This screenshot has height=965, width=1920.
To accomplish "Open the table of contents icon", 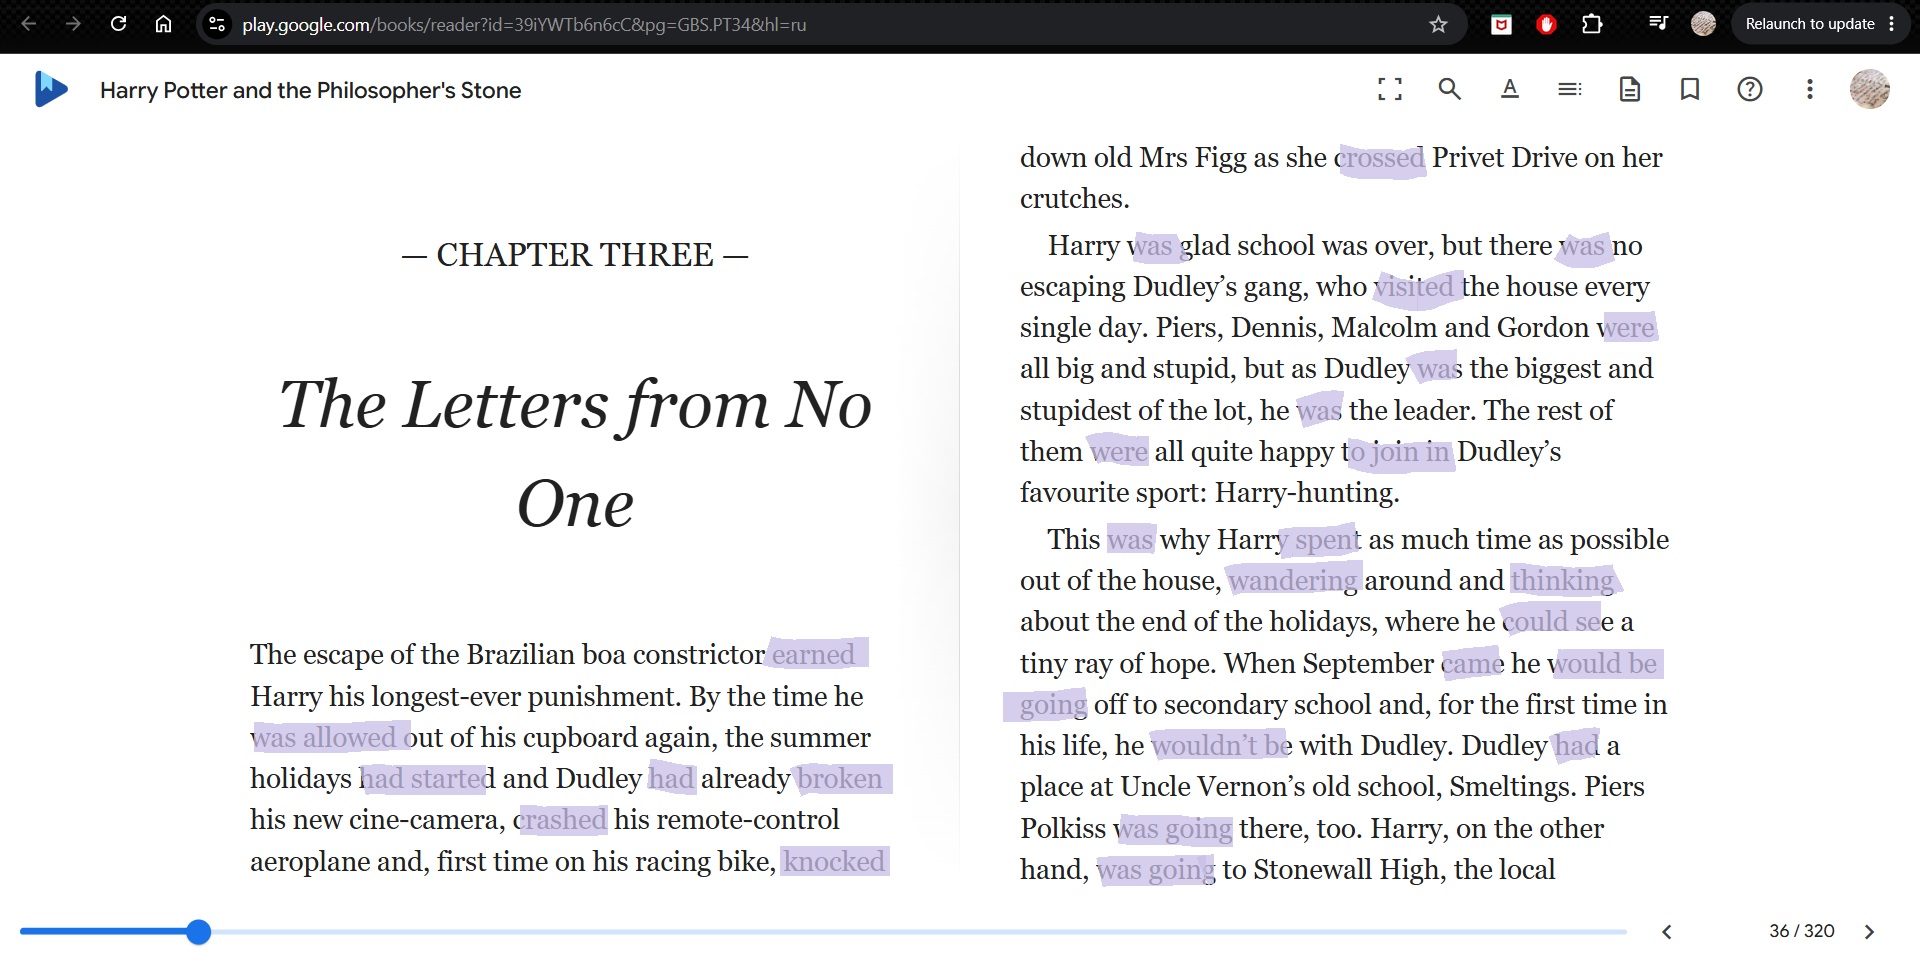I will 1569,89.
